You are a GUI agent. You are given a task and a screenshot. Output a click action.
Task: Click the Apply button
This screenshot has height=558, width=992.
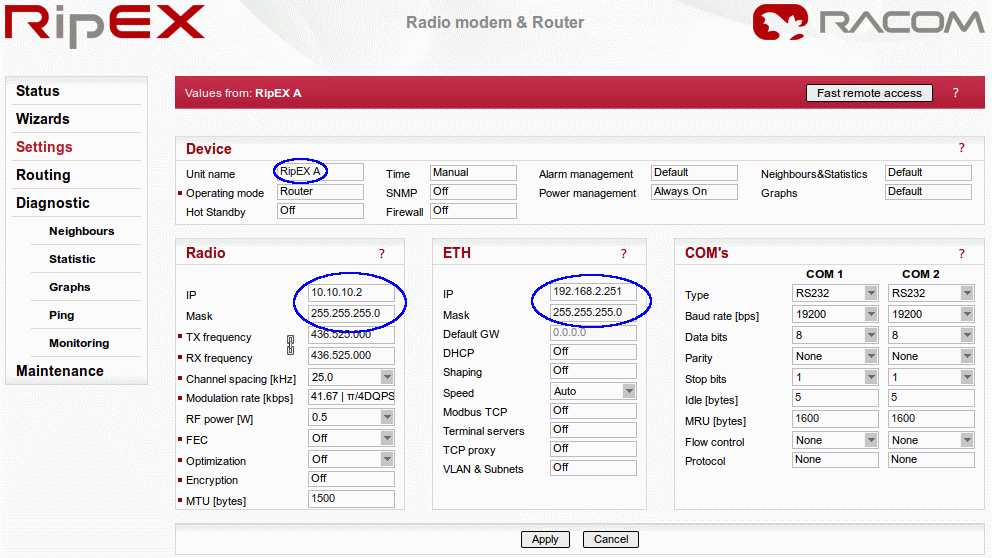545,539
